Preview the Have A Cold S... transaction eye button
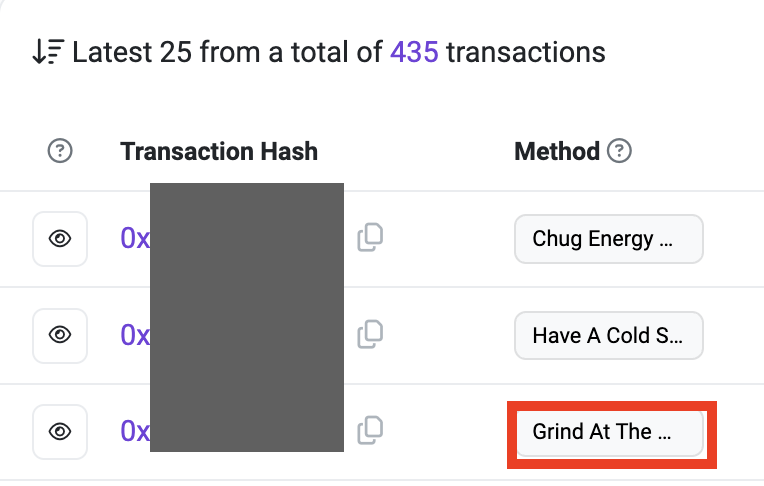Viewport: 764px width, 486px height. (60, 335)
